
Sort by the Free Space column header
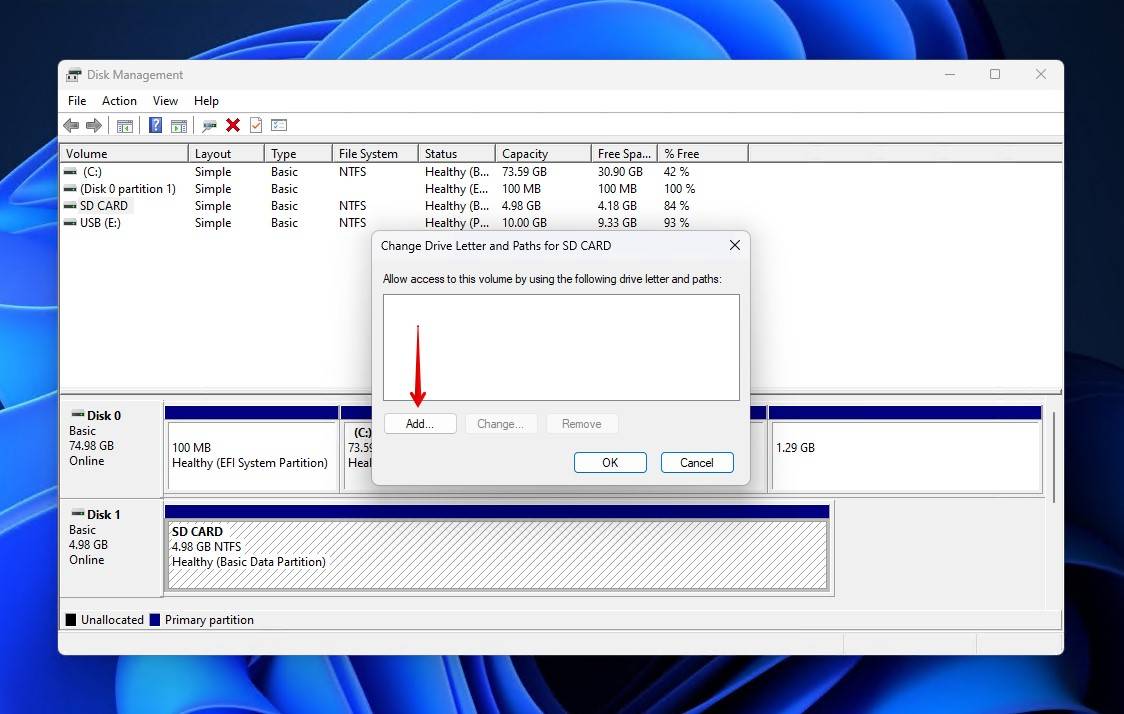[x=625, y=153]
